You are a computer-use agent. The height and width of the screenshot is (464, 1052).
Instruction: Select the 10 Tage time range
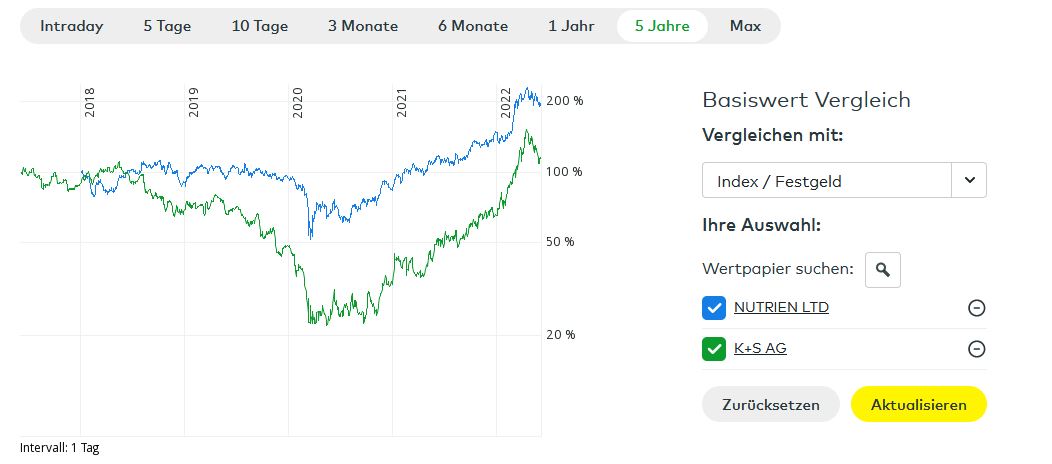click(x=260, y=26)
